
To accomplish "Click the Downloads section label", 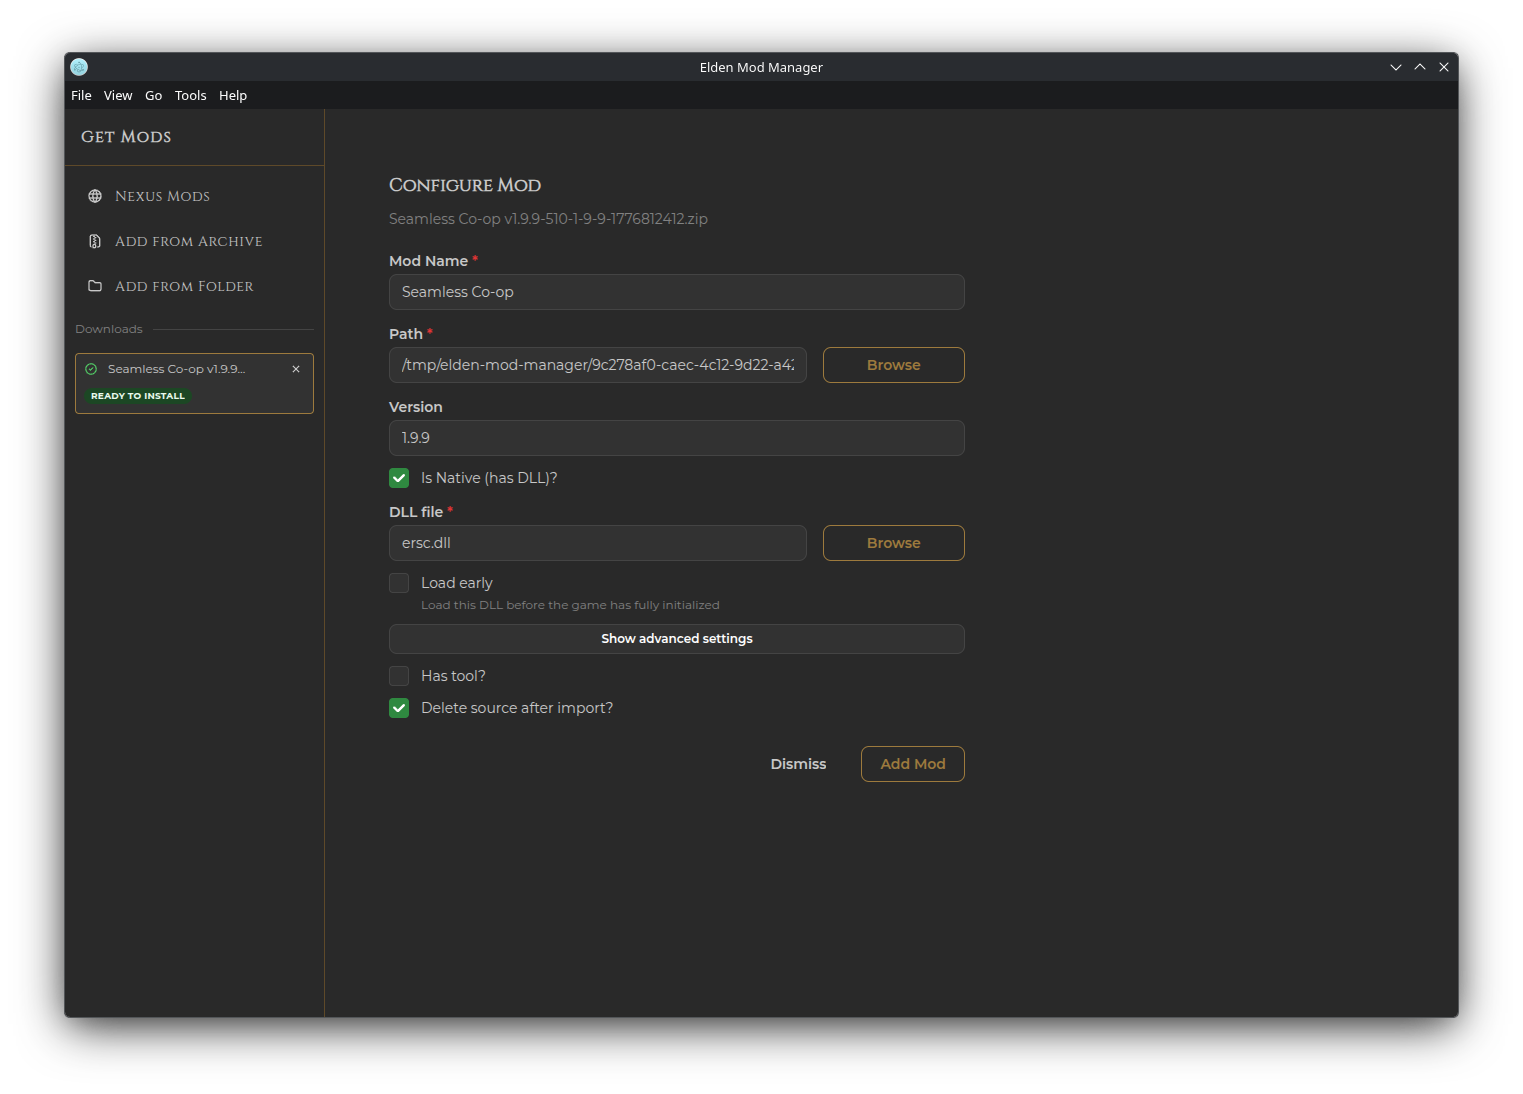I will tap(109, 329).
